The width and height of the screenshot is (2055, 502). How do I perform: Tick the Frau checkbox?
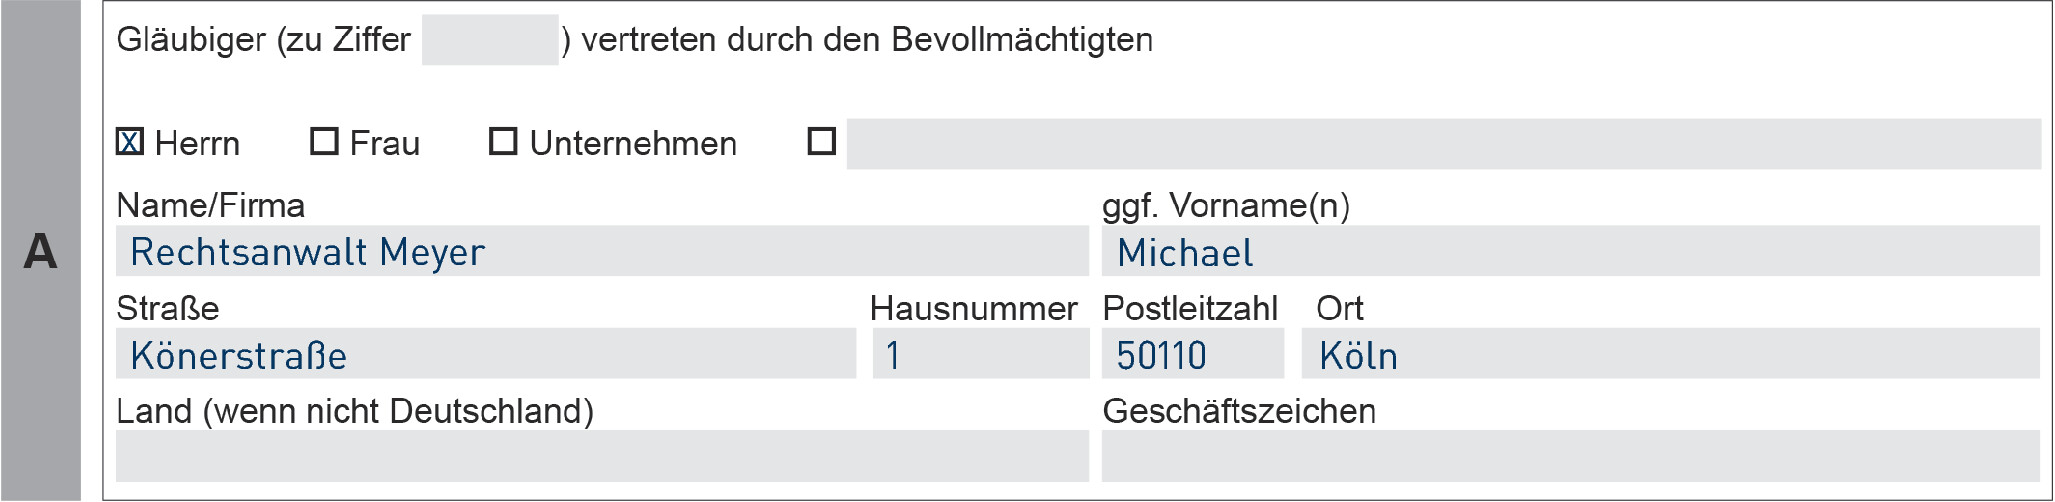click(x=324, y=142)
